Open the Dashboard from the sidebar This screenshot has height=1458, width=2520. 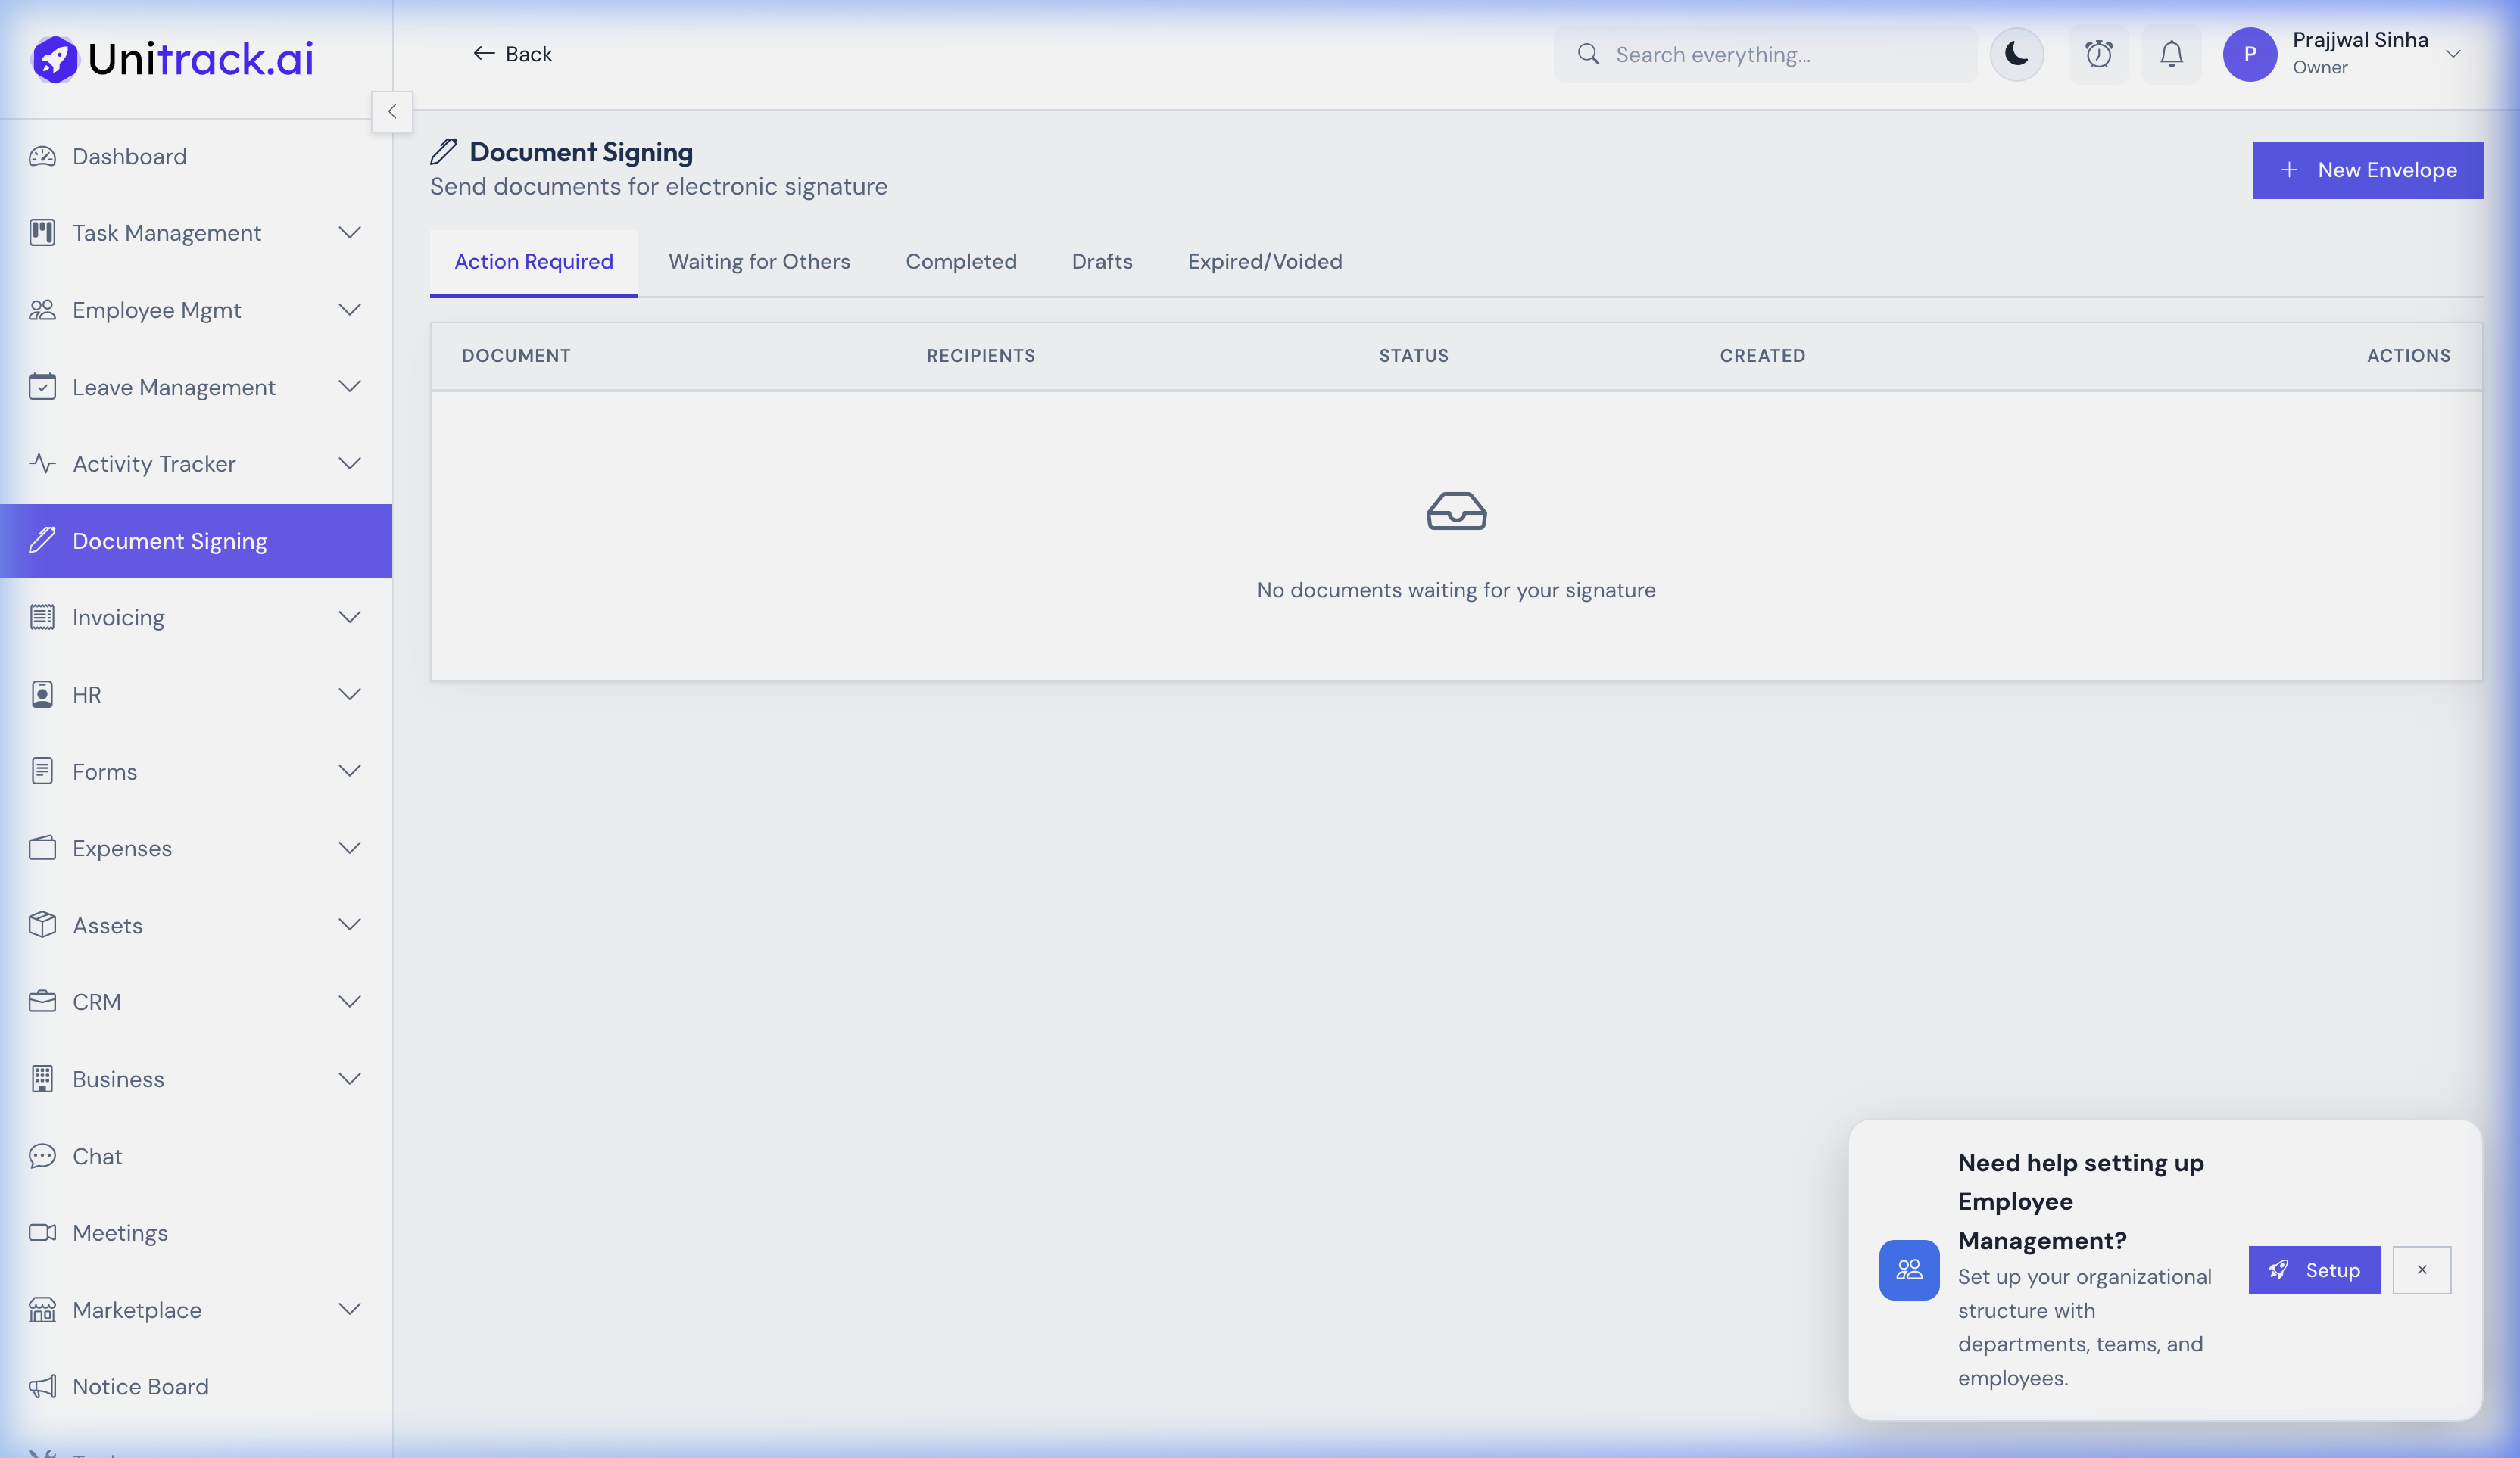click(x=129, y=156)
